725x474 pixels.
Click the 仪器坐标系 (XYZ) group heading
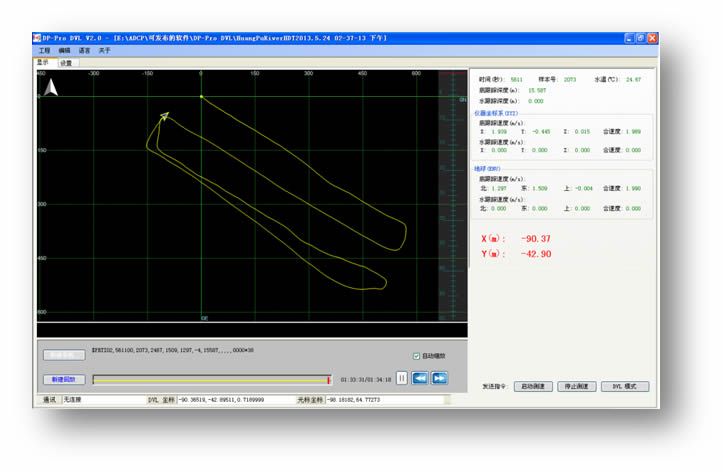click(x=496, y=113)
